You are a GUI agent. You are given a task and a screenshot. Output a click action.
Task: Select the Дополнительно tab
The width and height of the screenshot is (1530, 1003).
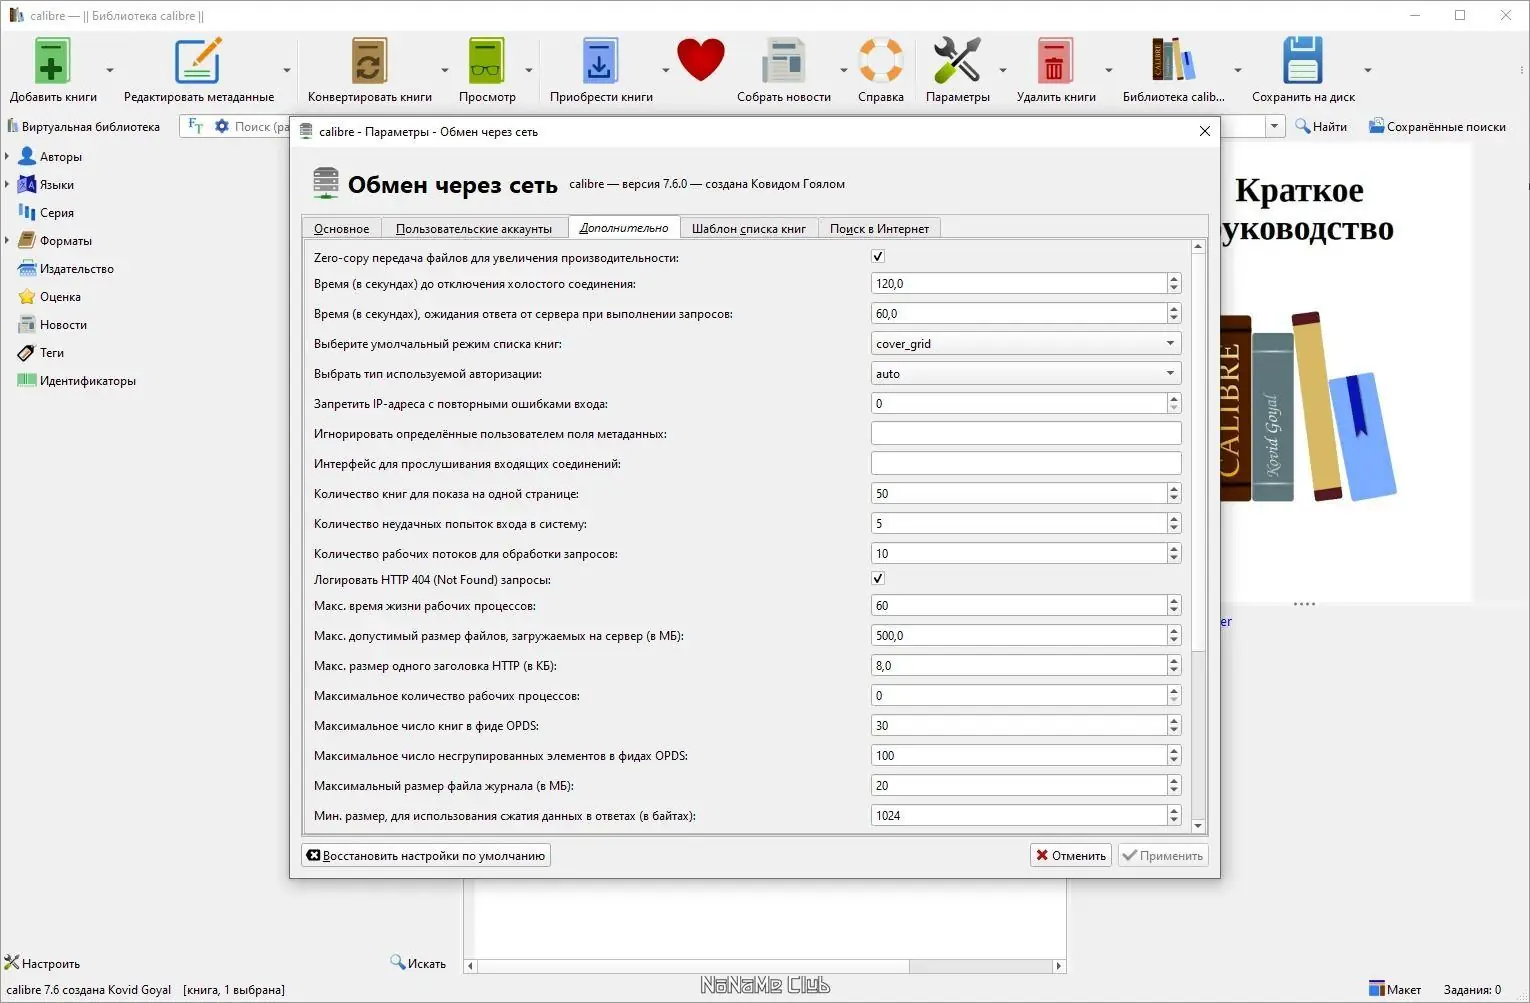click(624, 228)
